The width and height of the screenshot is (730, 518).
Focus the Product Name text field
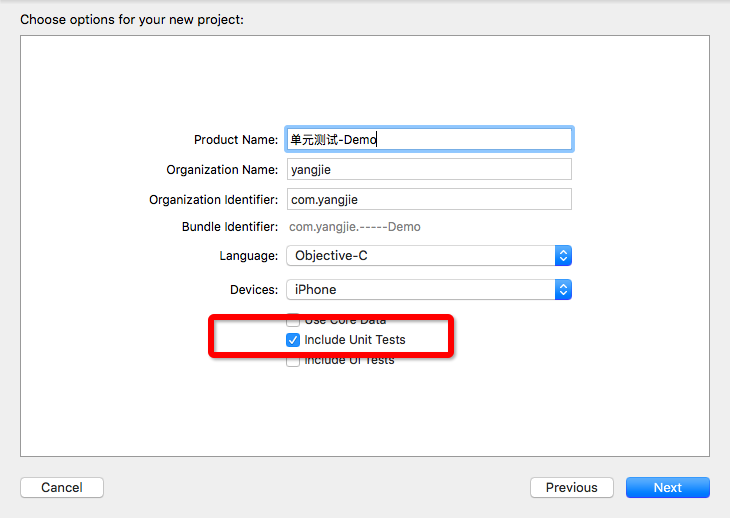[428, 139]
